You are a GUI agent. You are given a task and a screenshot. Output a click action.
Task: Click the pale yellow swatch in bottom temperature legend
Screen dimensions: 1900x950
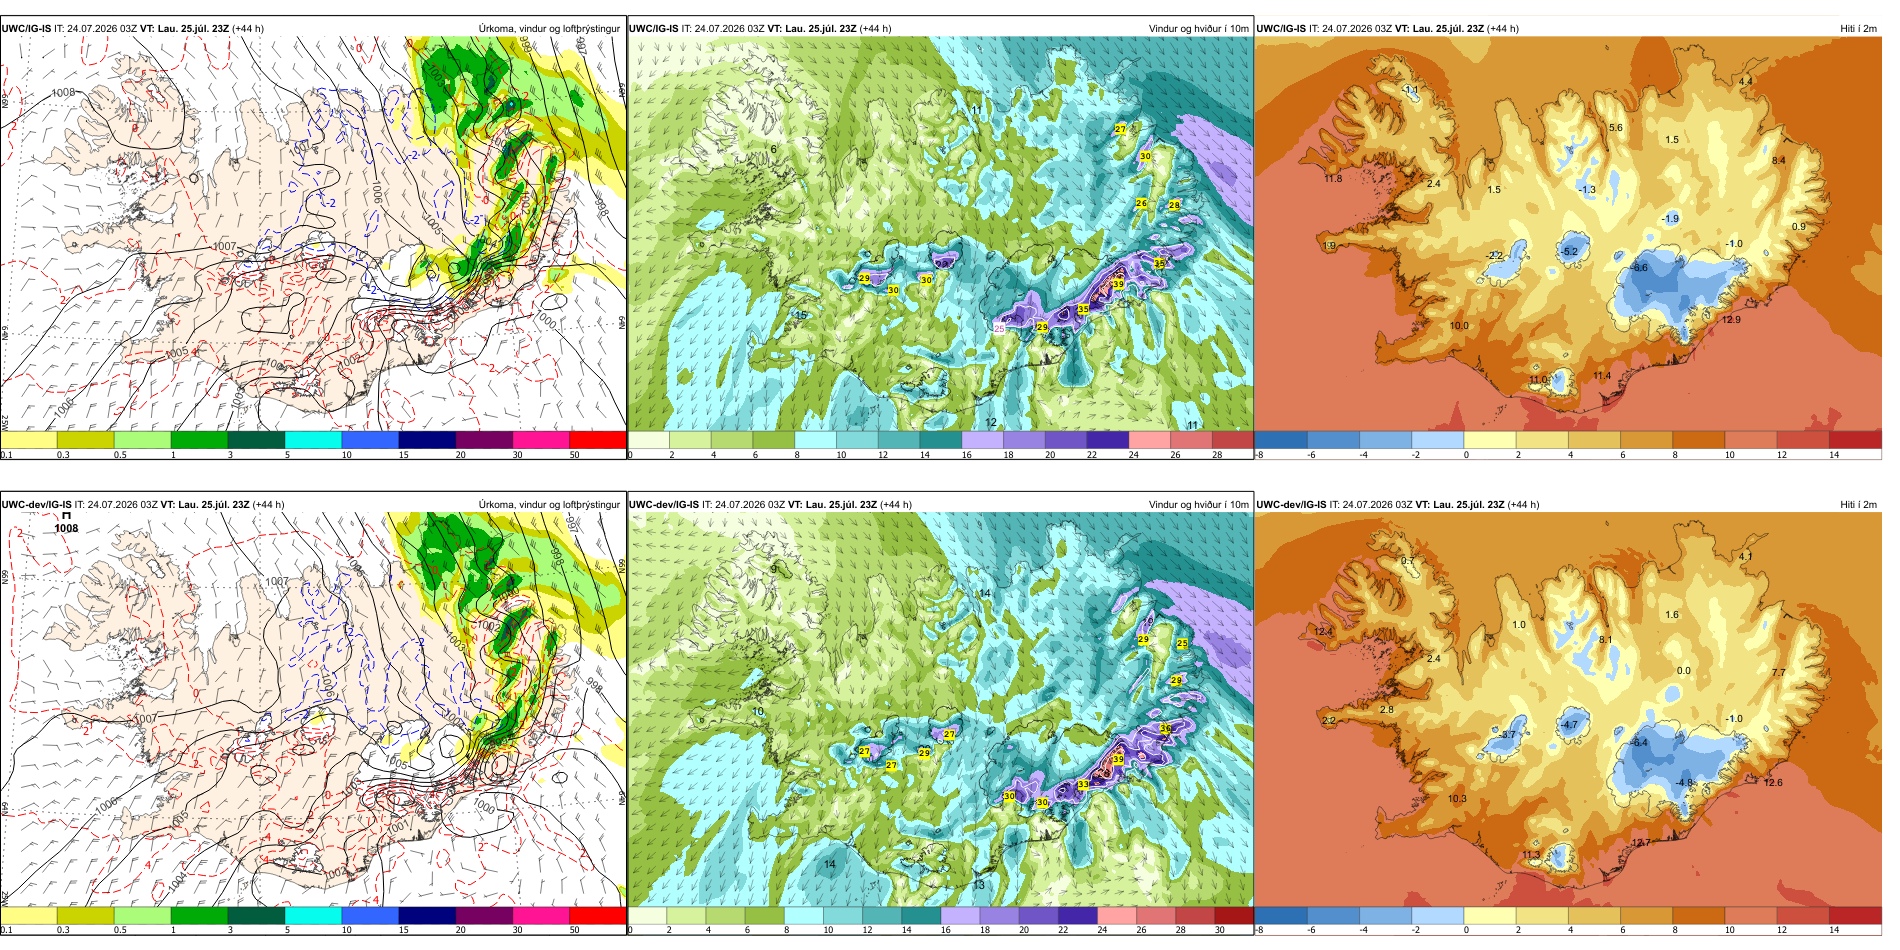[1490, 916]
